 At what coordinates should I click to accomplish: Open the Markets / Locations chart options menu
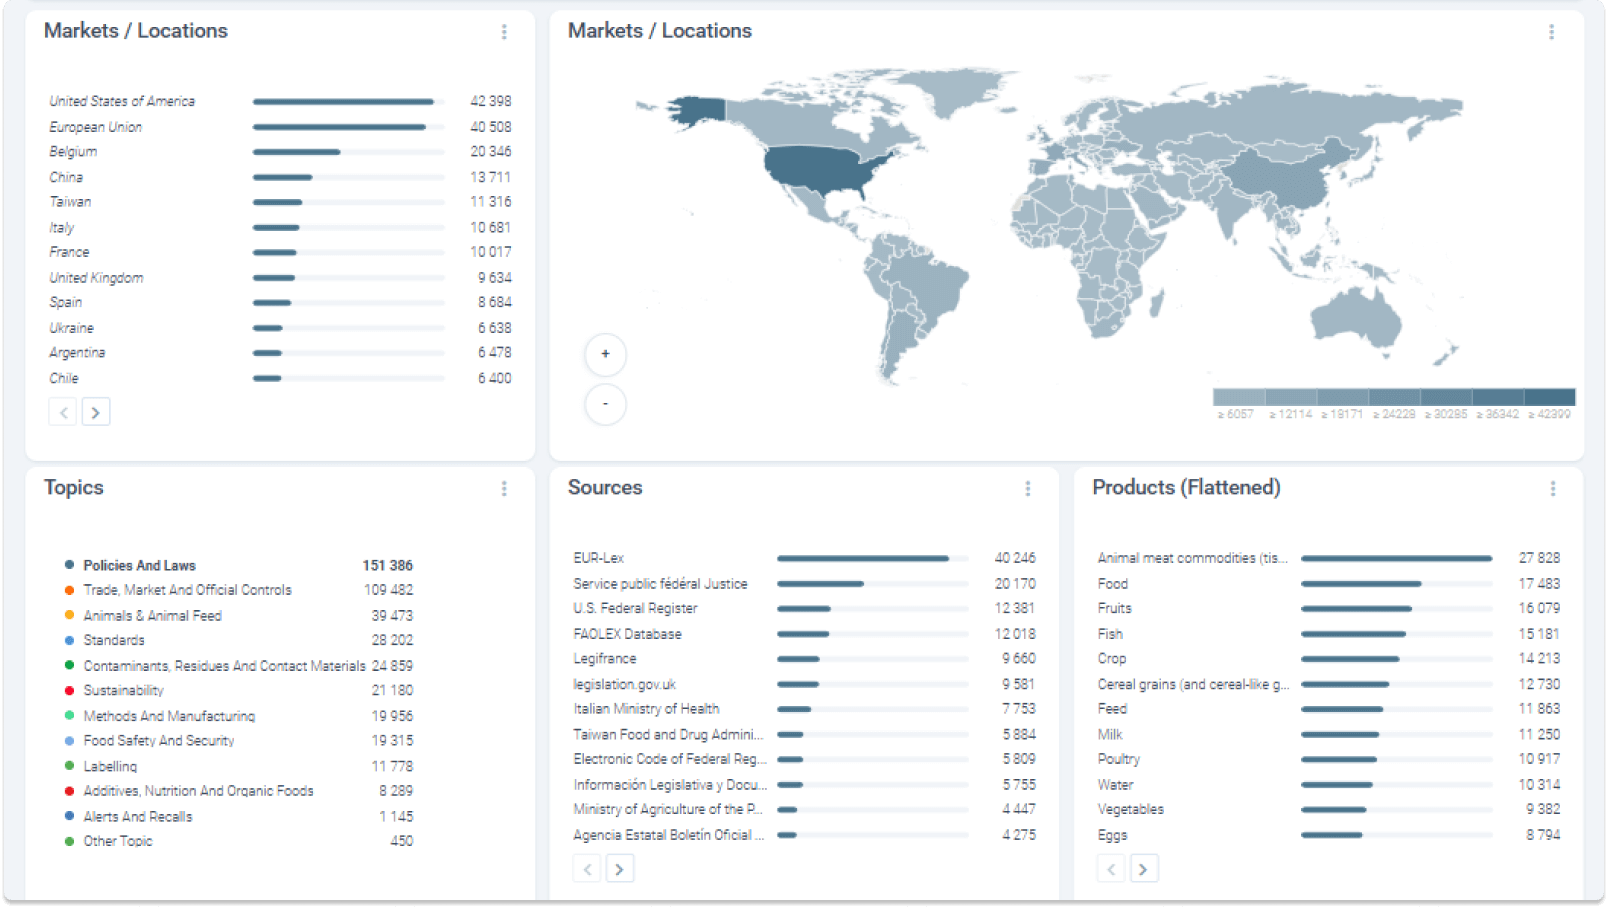click(505, 32)
